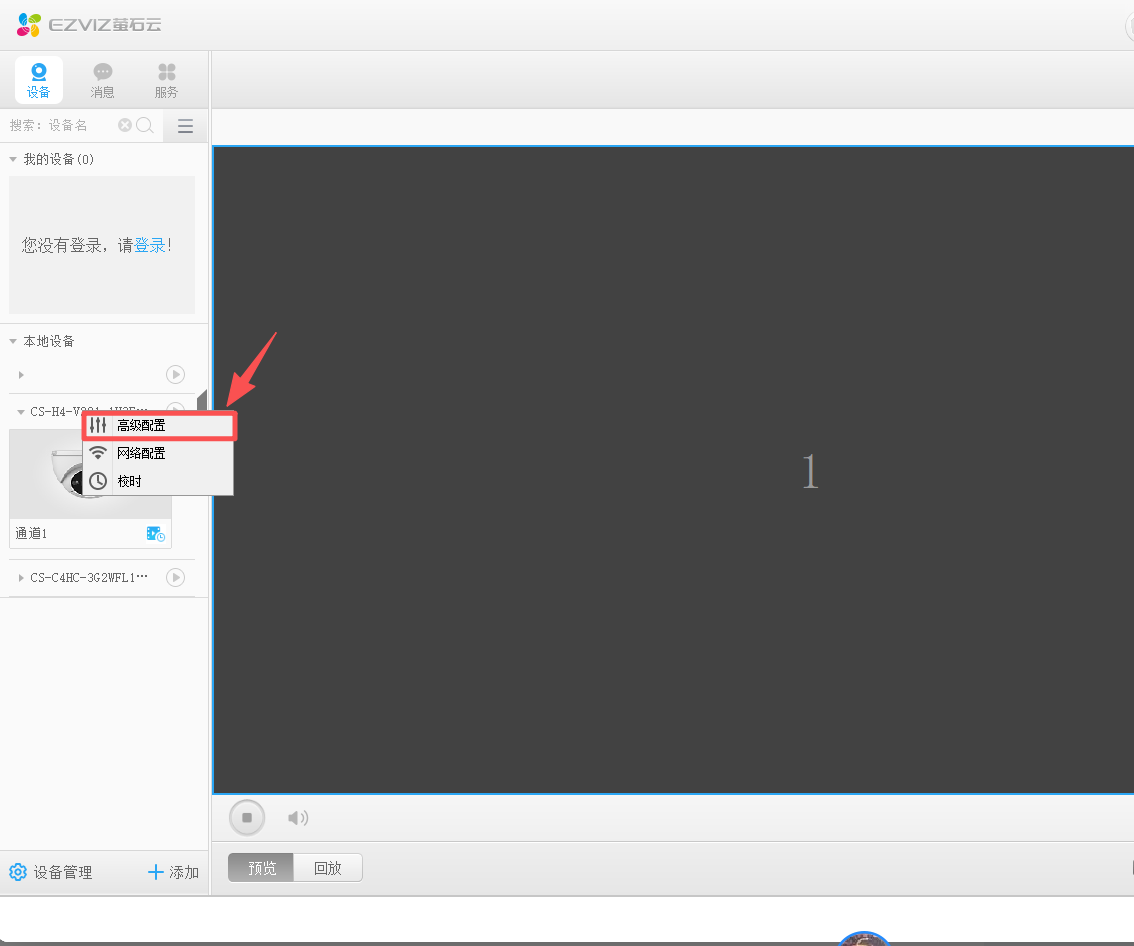Mute the preview speaker volume
1134x946 pixels.
(297, 818)
